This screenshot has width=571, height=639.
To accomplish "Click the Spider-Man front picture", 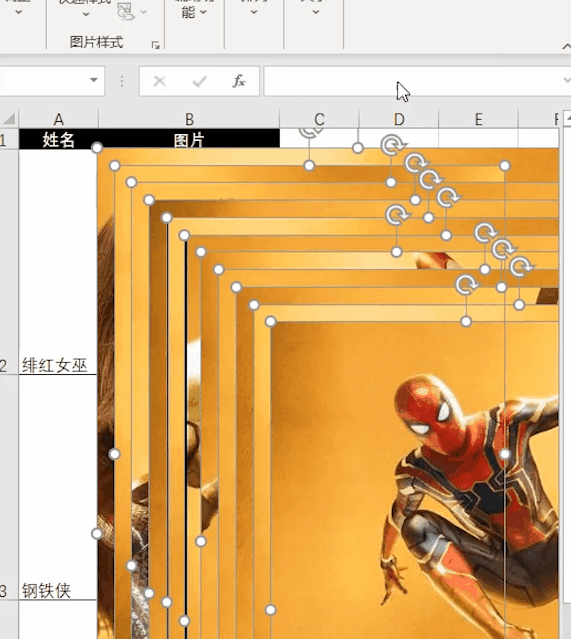I will [x=414, y=481].
